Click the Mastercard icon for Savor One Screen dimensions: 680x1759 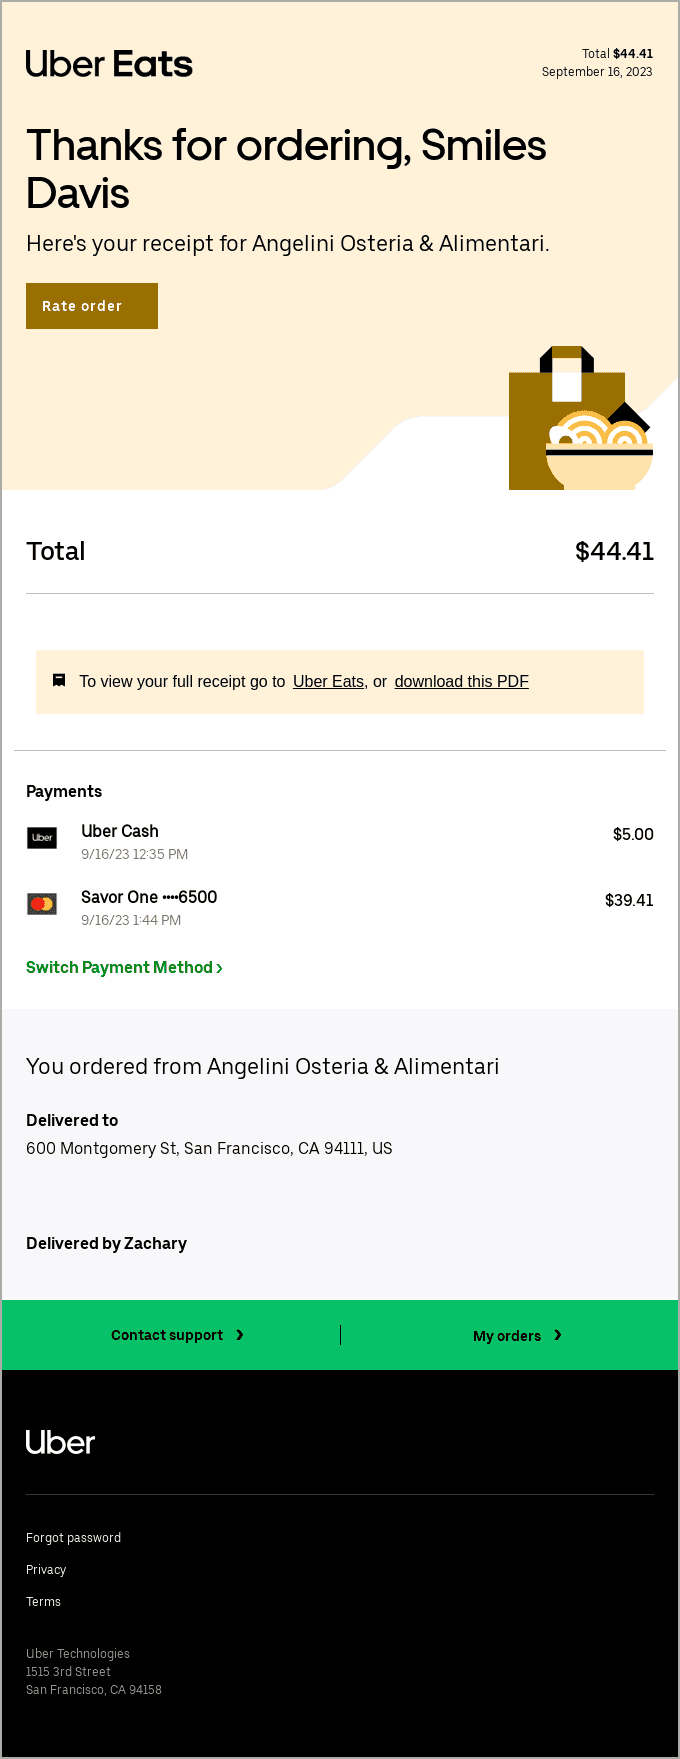(x=42, y=903)
